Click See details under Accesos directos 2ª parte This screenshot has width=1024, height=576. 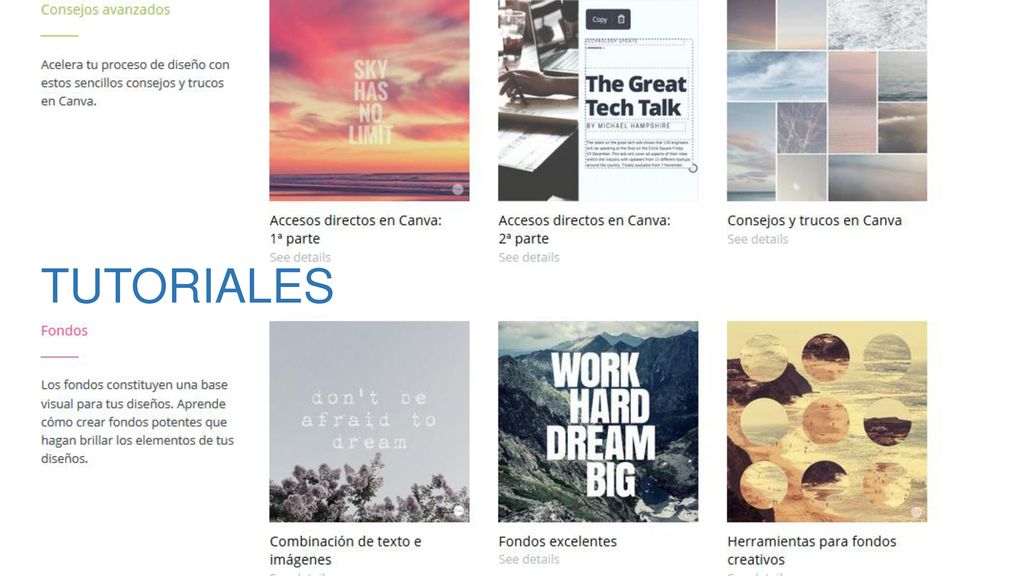point(528,257)
